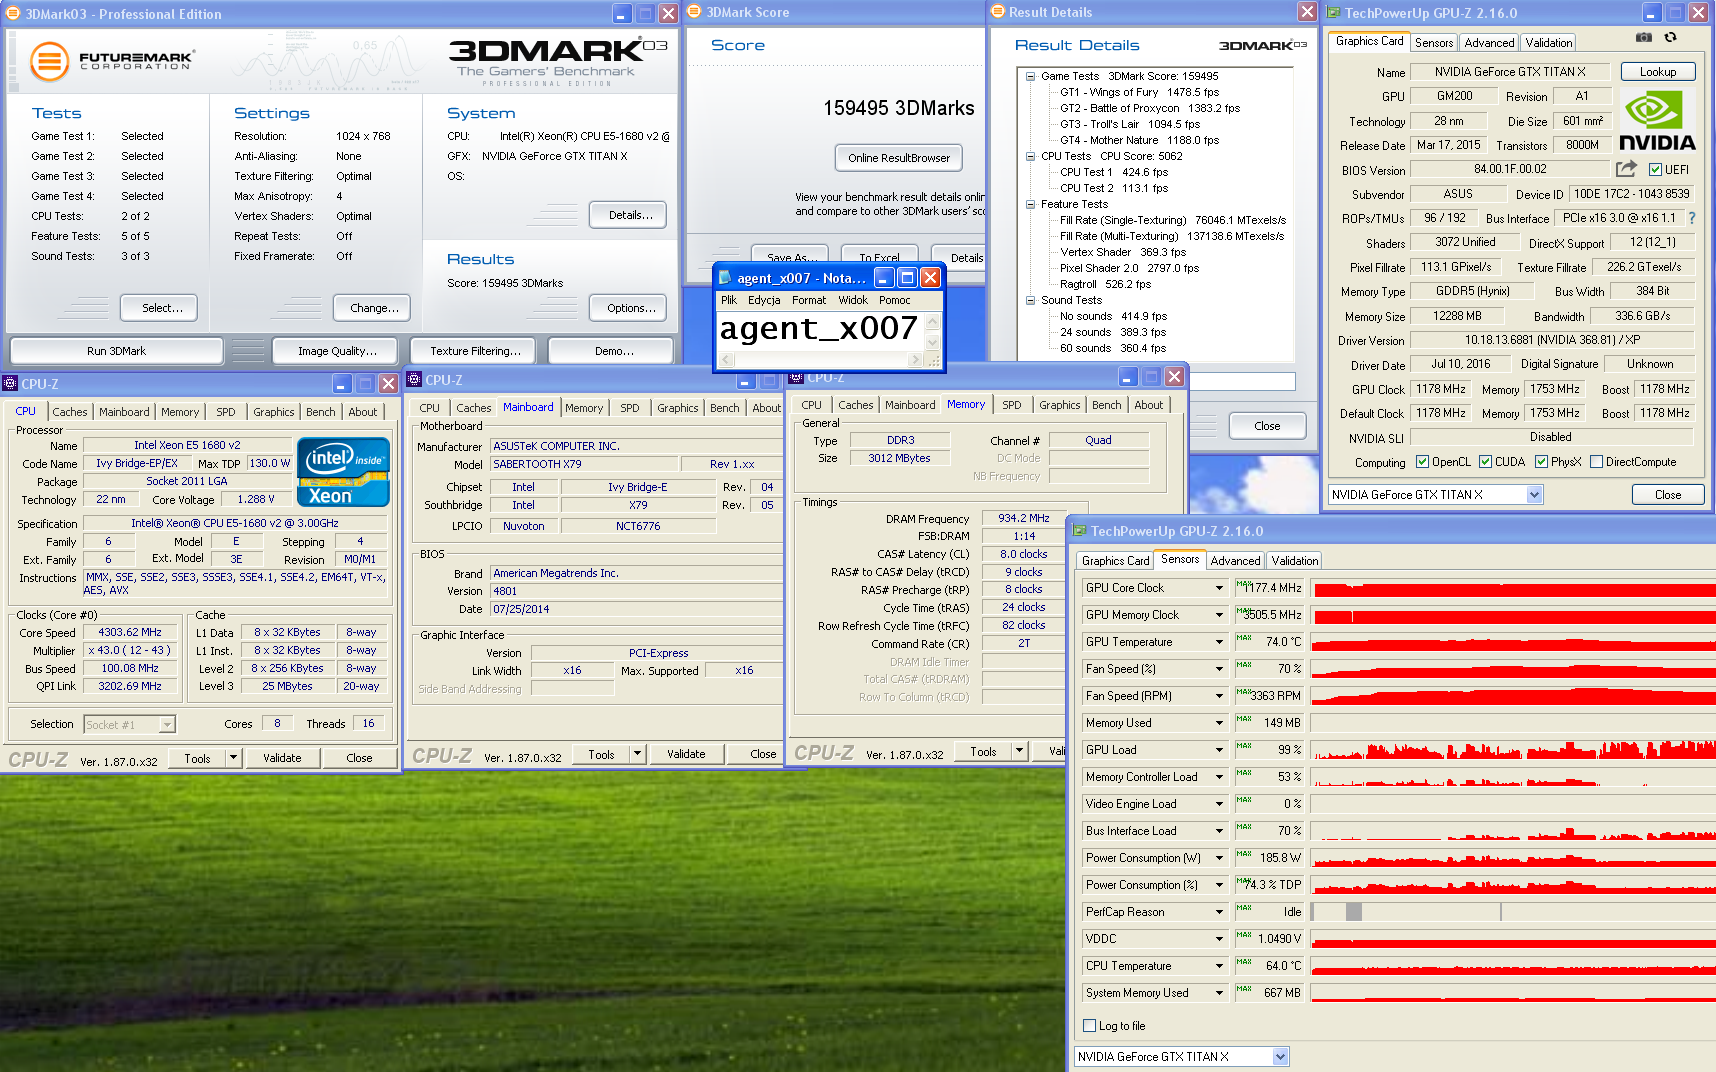Open the GPU Core Clock sensor dropdown

click(x=1219, y=588)
